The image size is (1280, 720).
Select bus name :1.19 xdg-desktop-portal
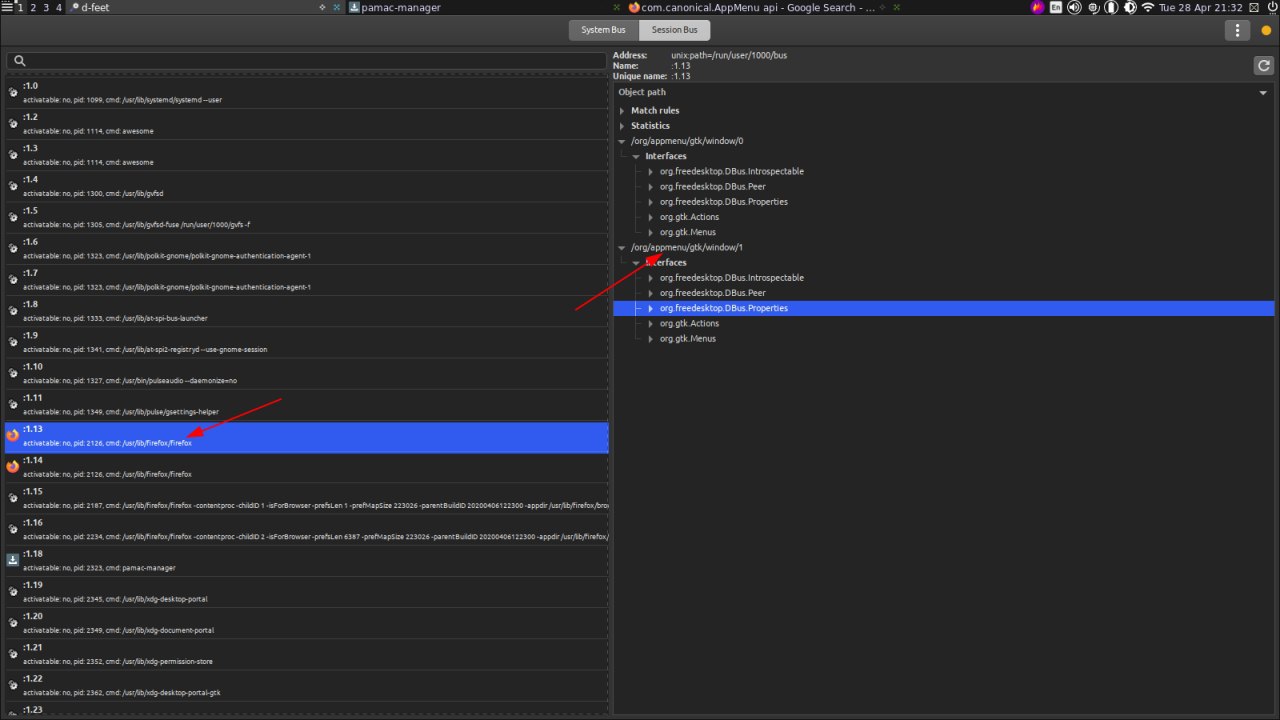point(306,591)
